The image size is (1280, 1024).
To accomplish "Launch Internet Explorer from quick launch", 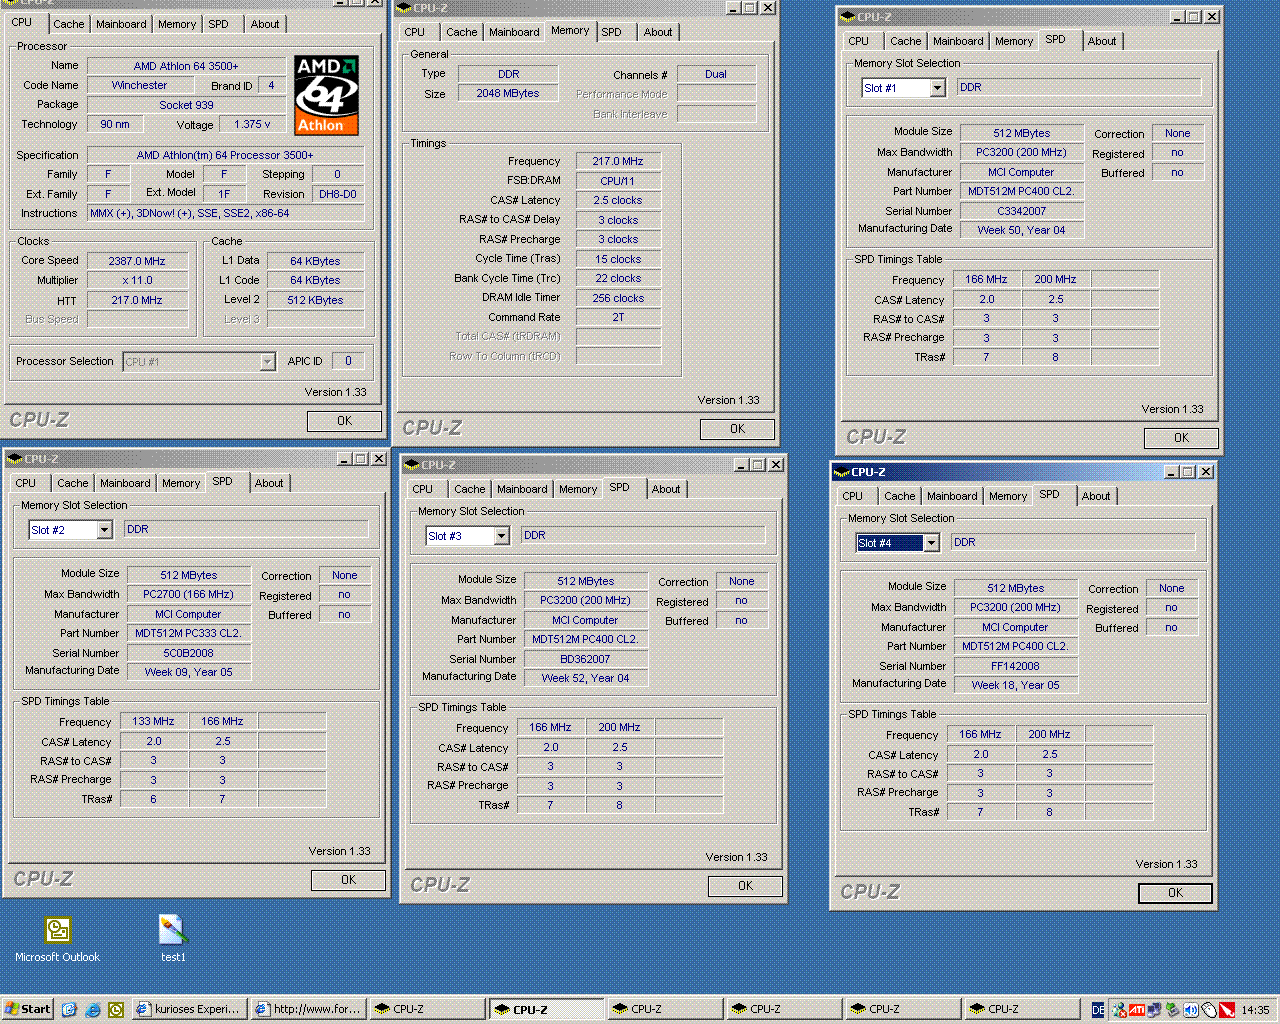I will [92, 1009].
